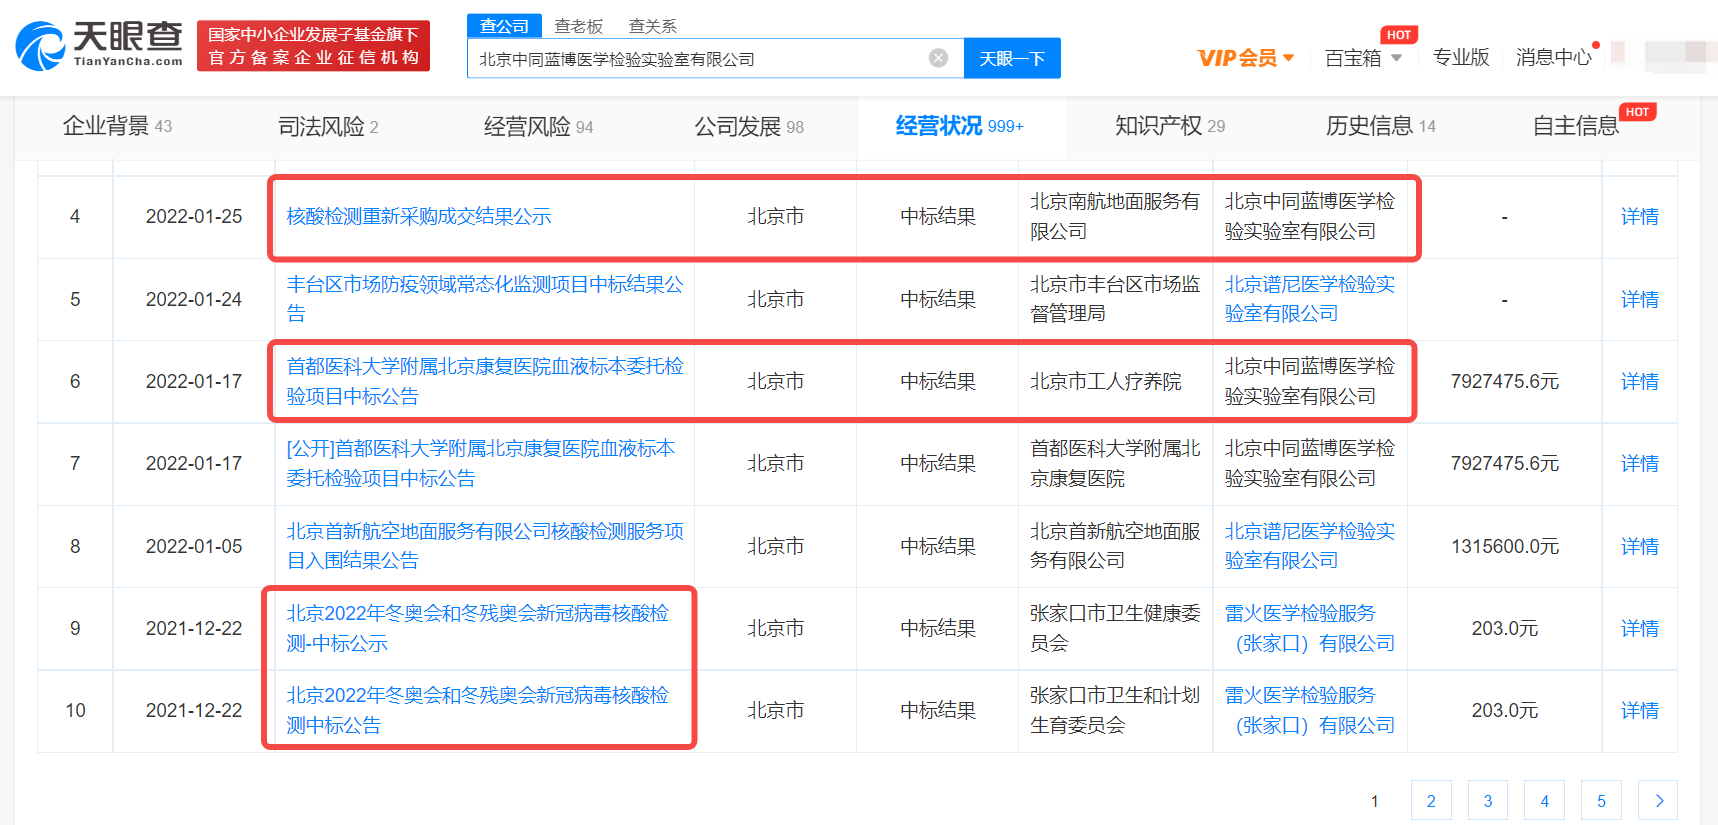This screenshot has width=1718, height=825.
Task: Click the 1315600.0元 amount cell
Action: coord(1505,546)
